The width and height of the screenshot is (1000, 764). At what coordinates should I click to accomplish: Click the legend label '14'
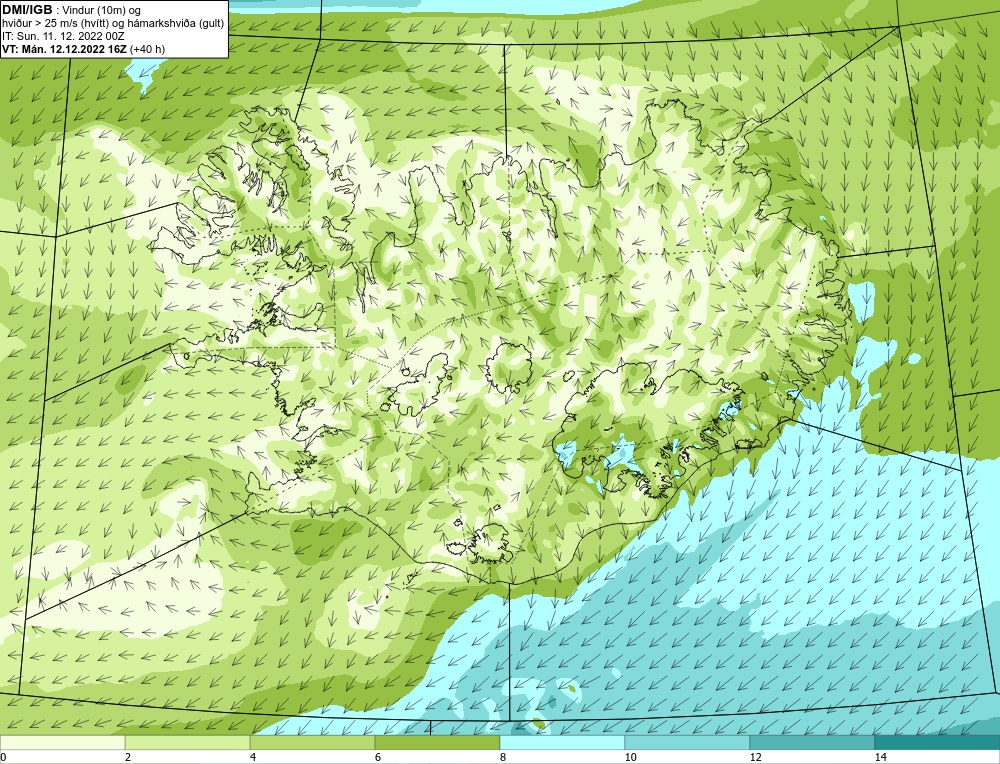[880, 757]
